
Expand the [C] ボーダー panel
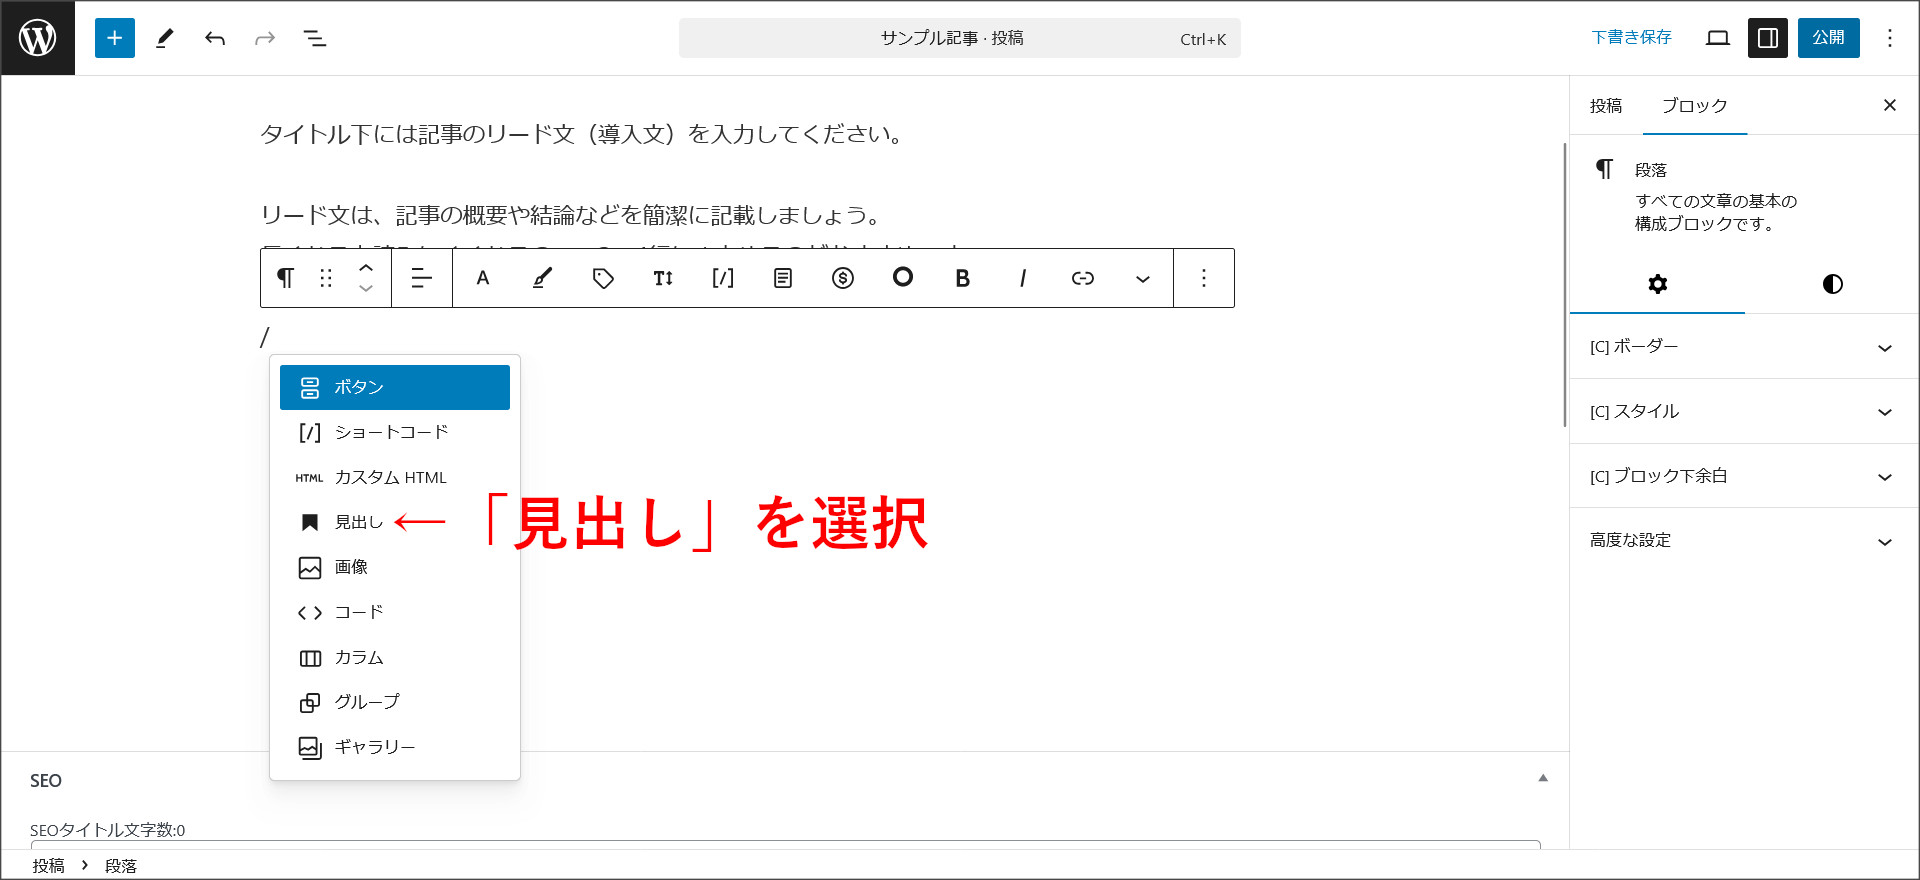pyautogui.click(x=1742, y=347)
